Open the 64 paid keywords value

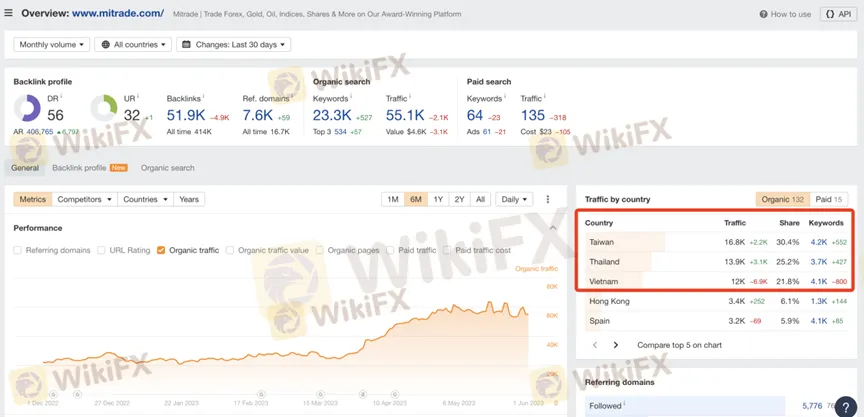coord(475,115)
